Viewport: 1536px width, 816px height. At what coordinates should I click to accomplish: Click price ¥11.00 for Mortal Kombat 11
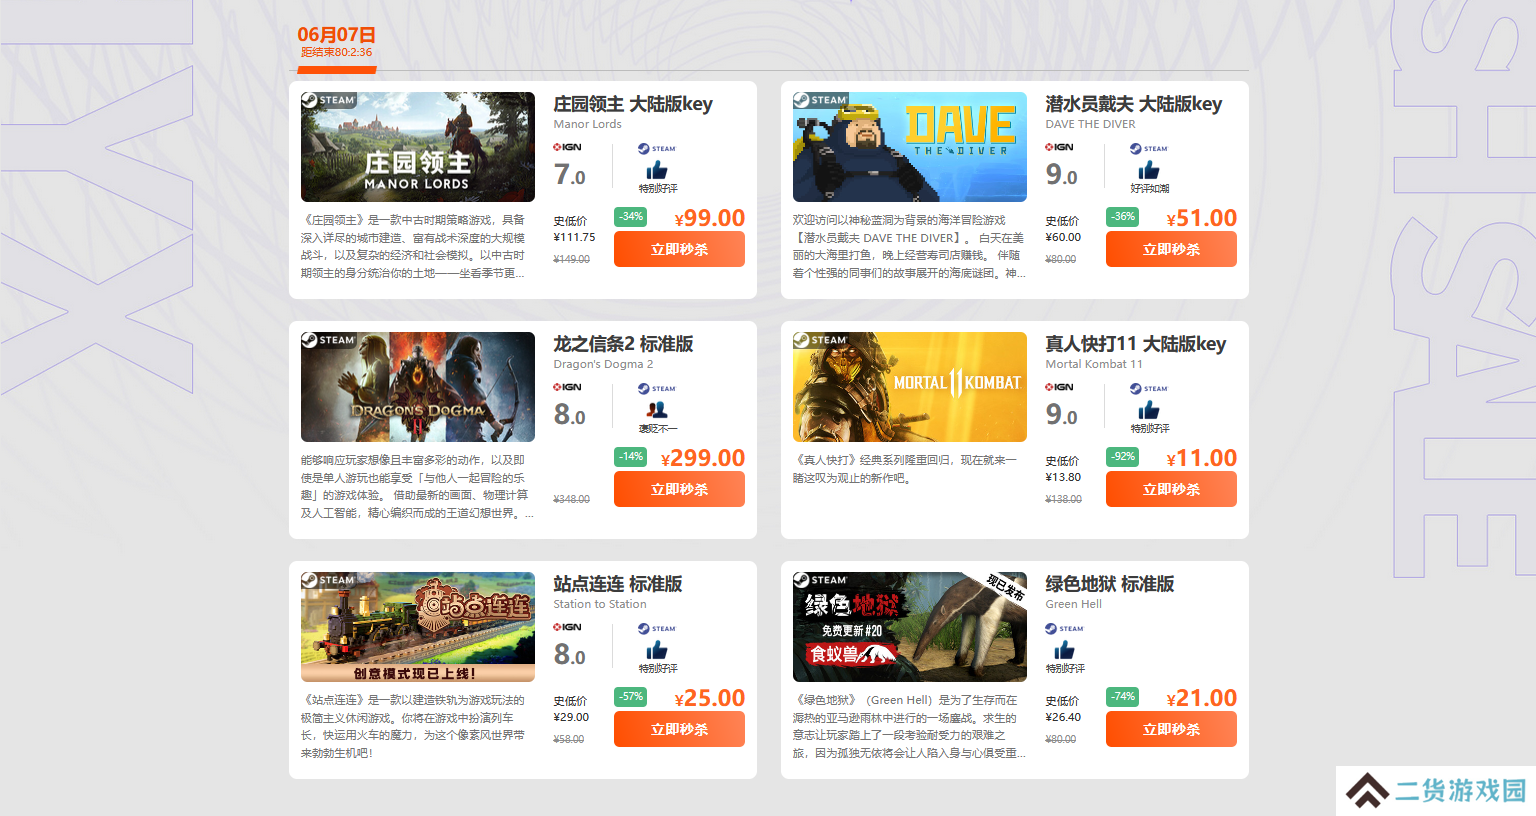pos(1202,458)
